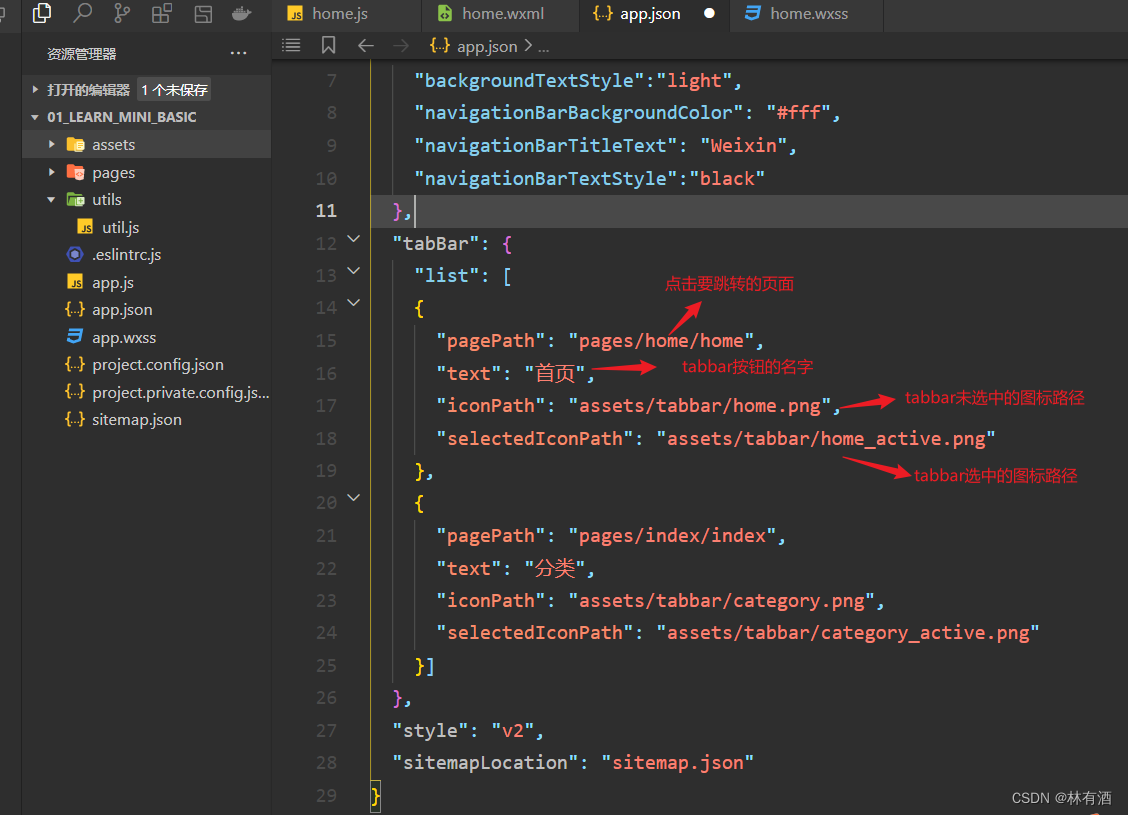The height and width of the screenshot is (815, 1128).
Task: Click the "v2" style value
Action: point(513,731)
